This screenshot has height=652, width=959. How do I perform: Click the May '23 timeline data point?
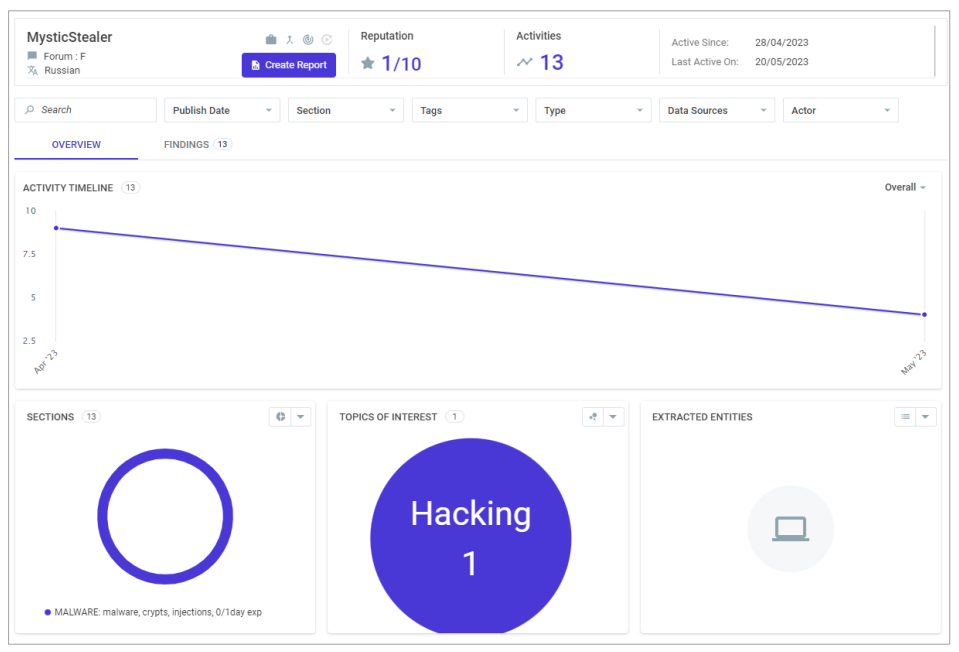pyautogui.click(x=924, y=314)
